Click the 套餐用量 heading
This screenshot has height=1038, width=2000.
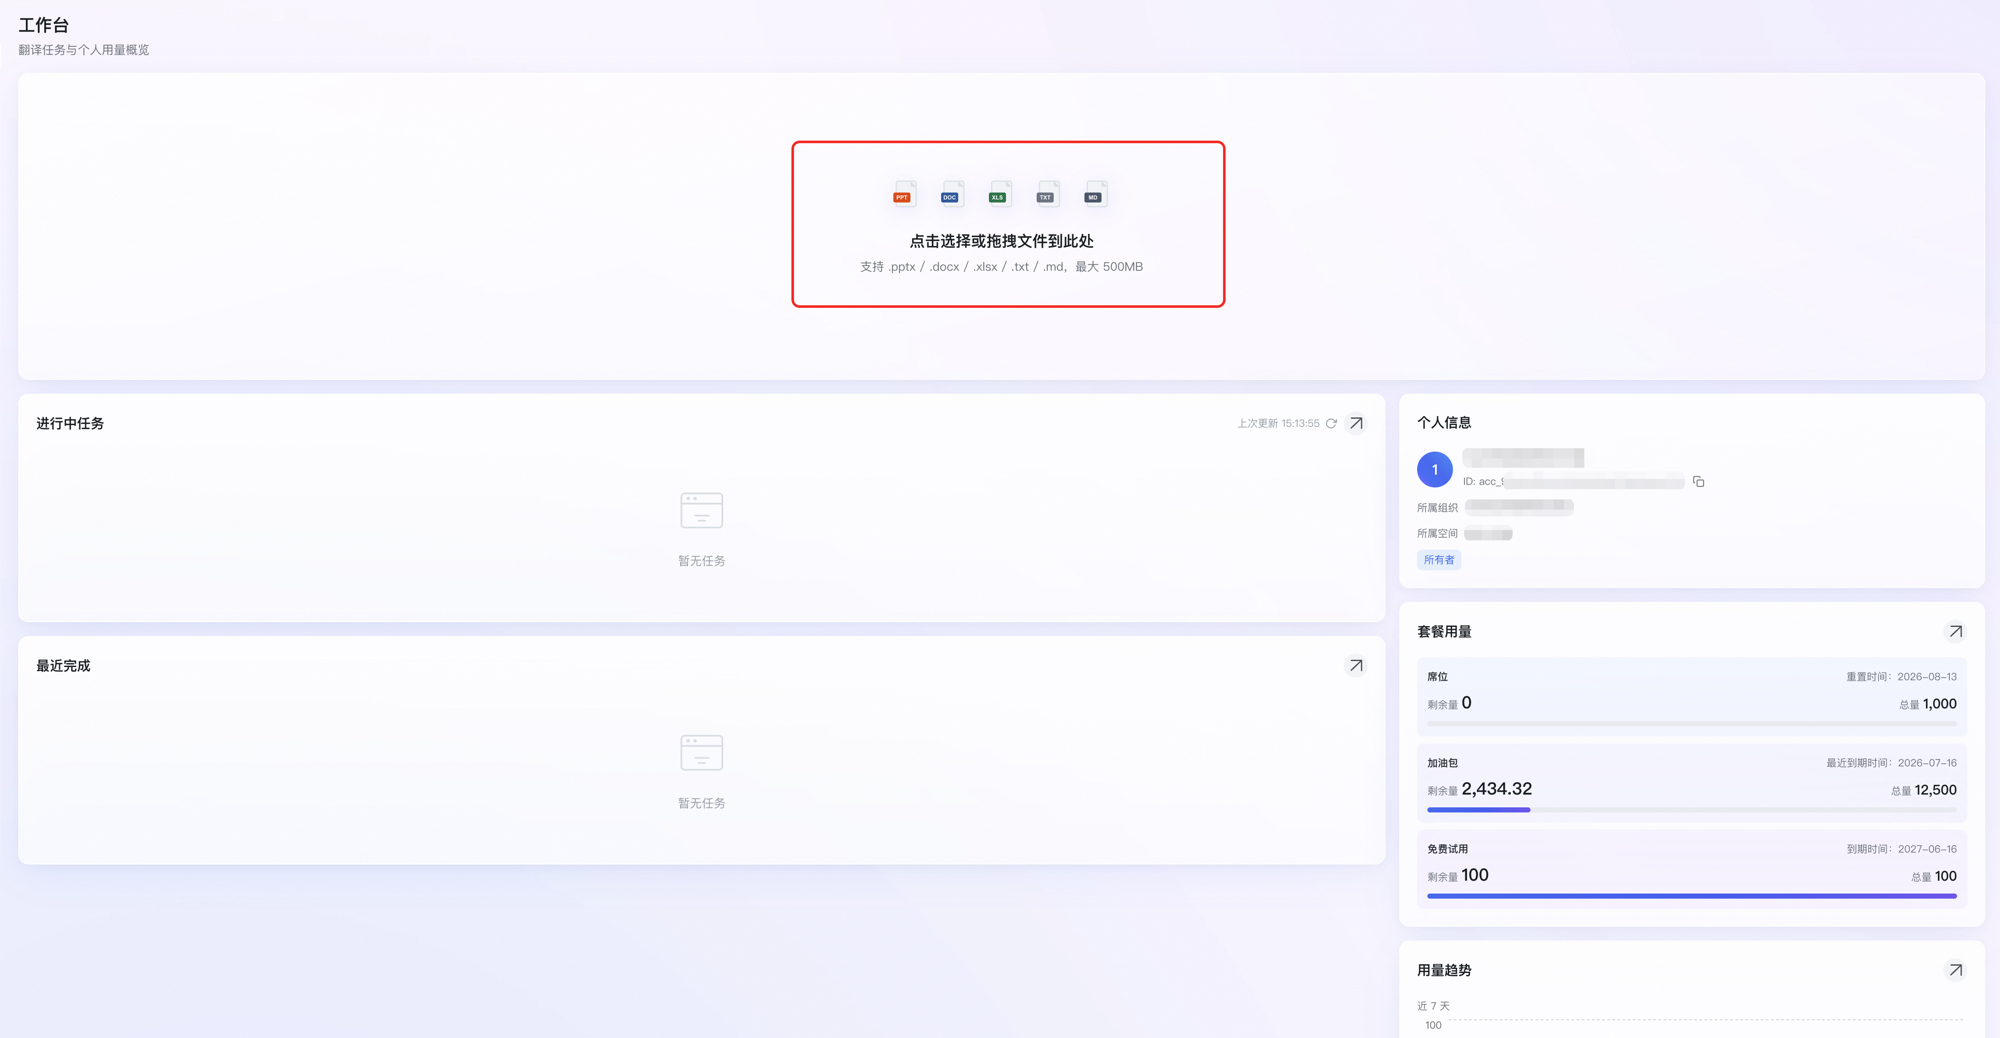pos(1444,632)
